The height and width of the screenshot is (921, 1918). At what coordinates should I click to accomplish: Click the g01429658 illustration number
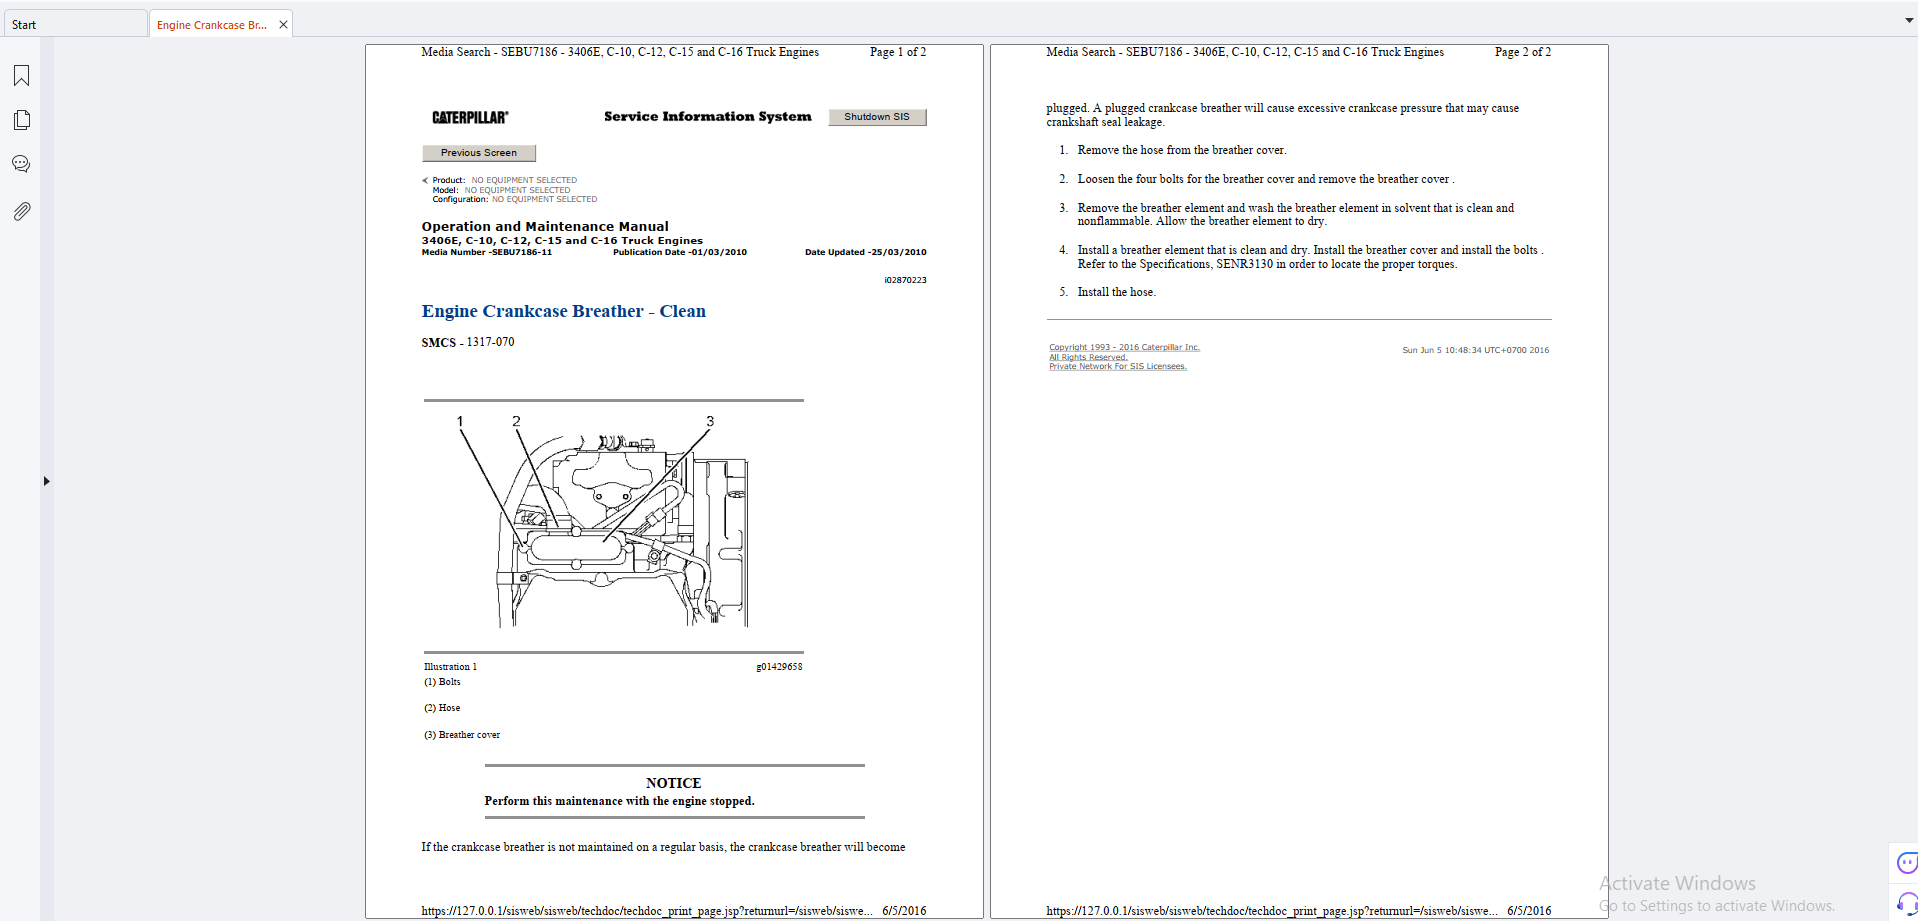(780, 667)
